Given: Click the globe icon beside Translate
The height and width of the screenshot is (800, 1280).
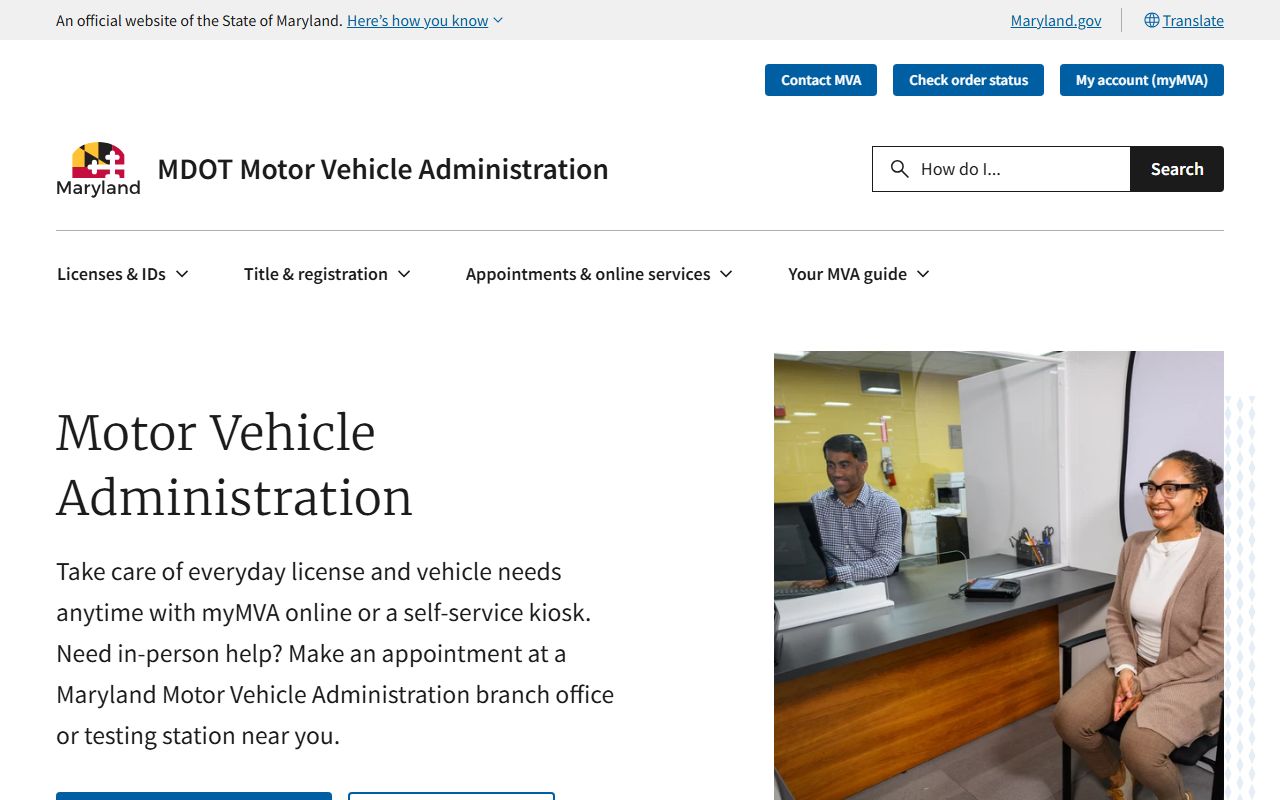Looking at the screenshot, I should (1152, 20).
